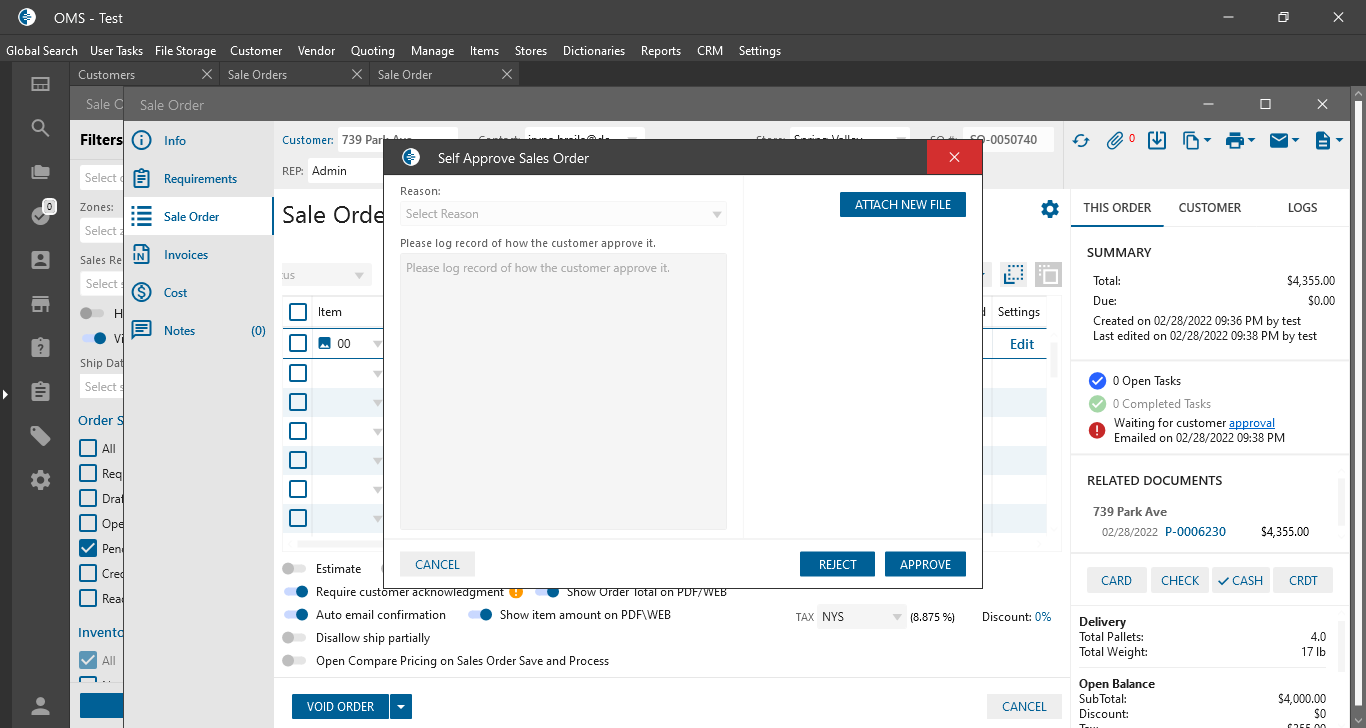Open the NYS tax dropdown
The image size is (1366, 728).
862,617
